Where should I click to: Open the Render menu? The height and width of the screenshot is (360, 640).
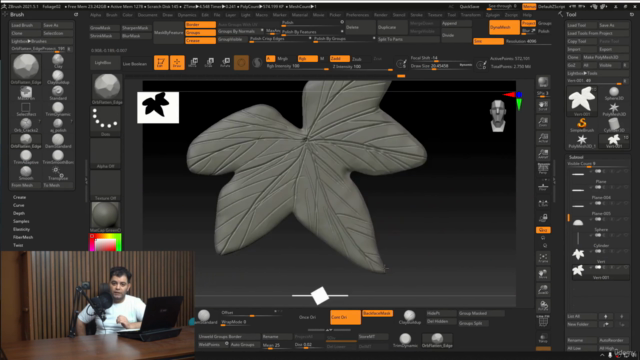pyautogui.click(x=381, y=15)
